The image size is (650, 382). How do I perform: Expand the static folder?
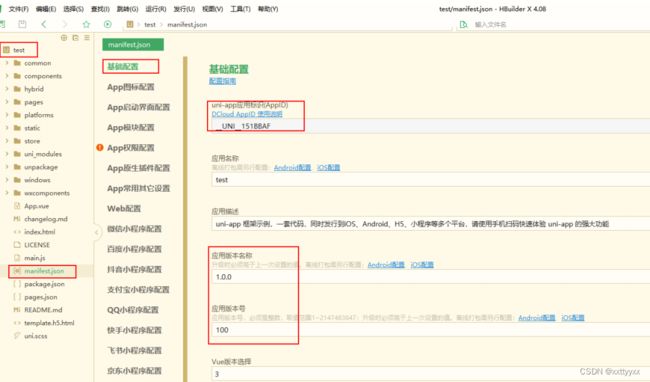(7, 128)
